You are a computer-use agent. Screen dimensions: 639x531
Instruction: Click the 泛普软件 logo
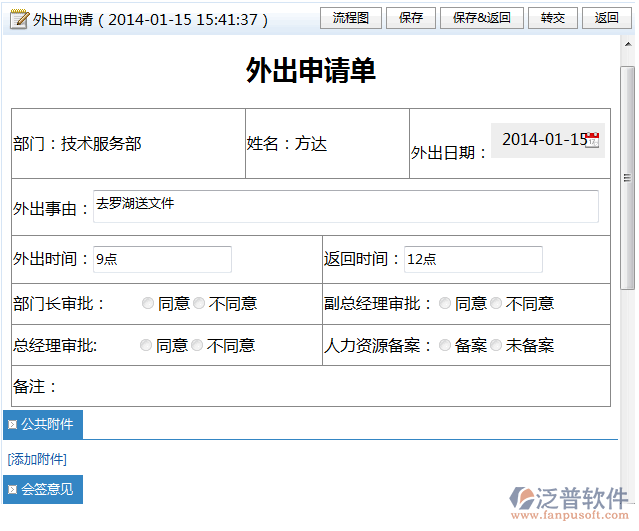coord(568,501)
